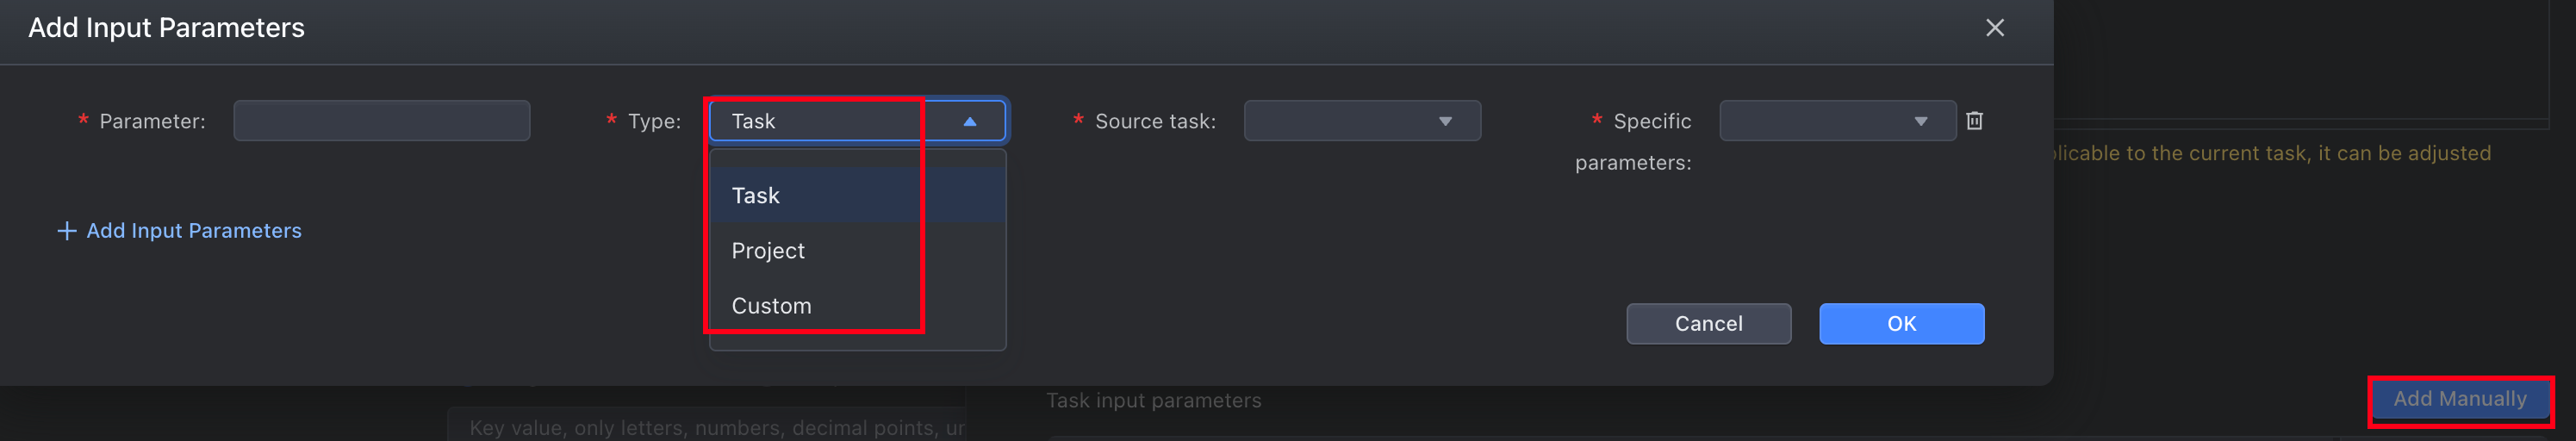Click the Source task dropdown arrow
The image size is (2576, 441).
[x=1445, y=121]
